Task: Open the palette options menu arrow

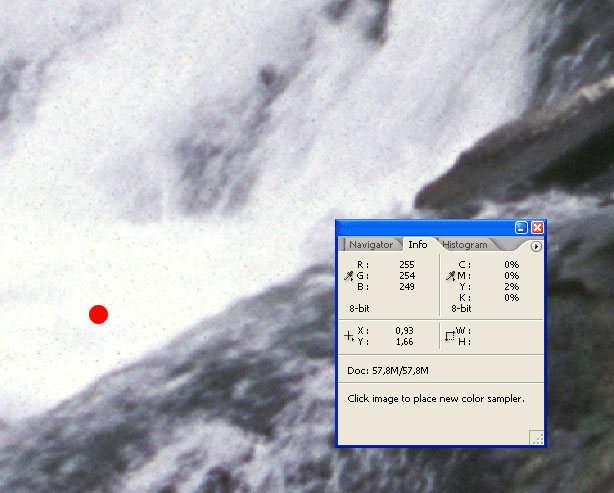Action: 536,245
